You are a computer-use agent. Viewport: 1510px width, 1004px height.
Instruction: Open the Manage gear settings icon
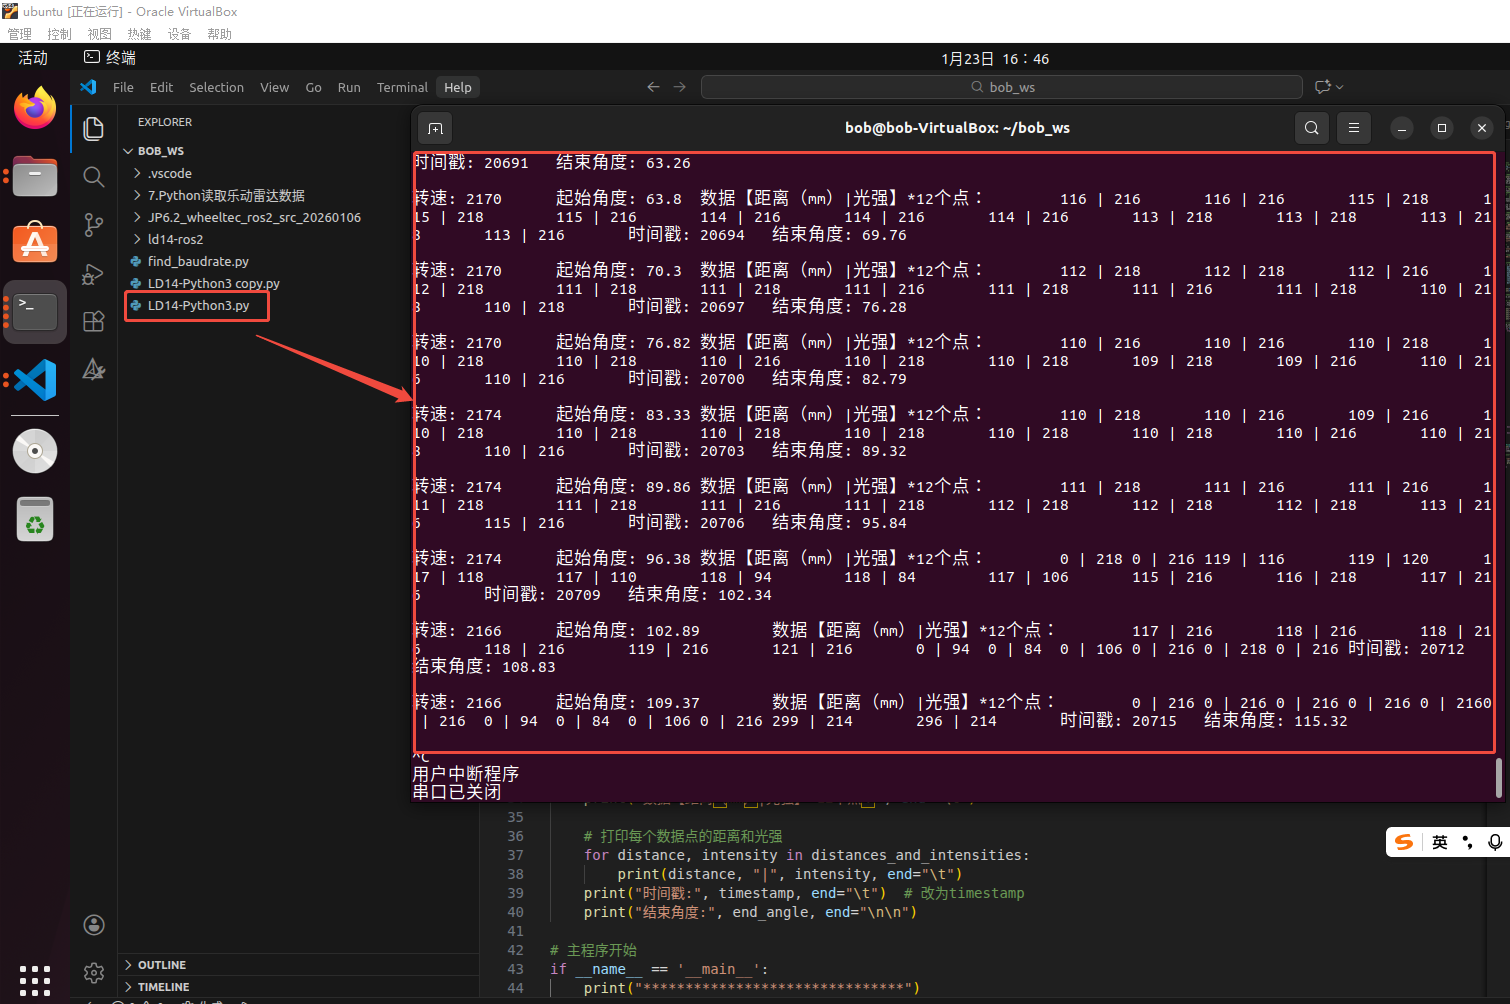pyautogui.click(x=94, y=972)
